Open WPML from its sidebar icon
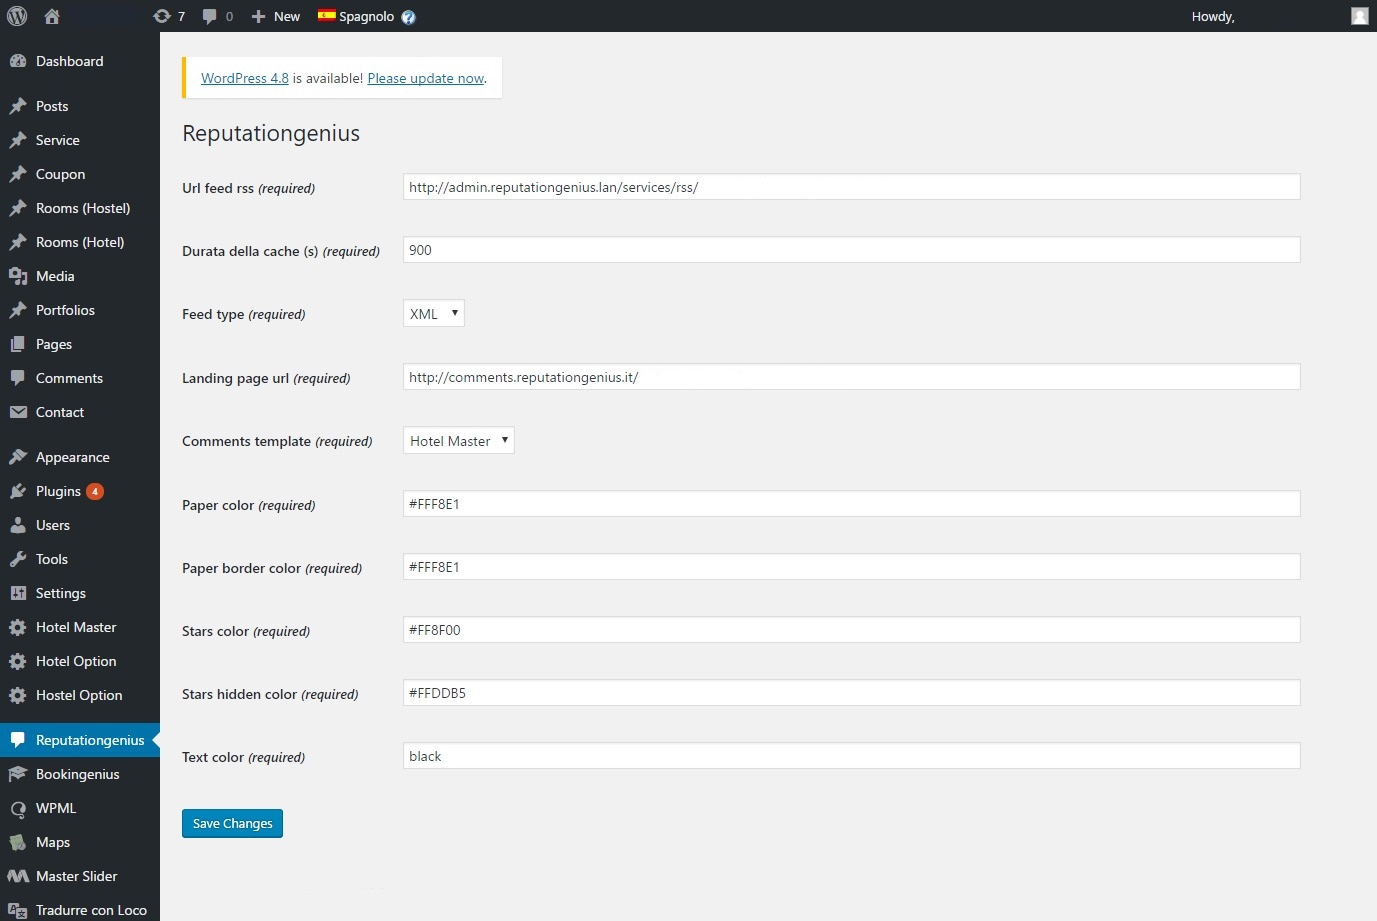The image size is (1377, 921). [19, 808]
